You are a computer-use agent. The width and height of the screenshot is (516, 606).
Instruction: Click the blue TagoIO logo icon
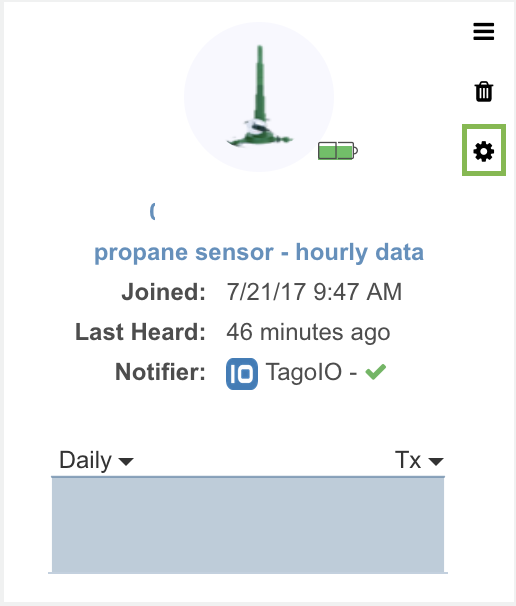(x=242, y=374)
